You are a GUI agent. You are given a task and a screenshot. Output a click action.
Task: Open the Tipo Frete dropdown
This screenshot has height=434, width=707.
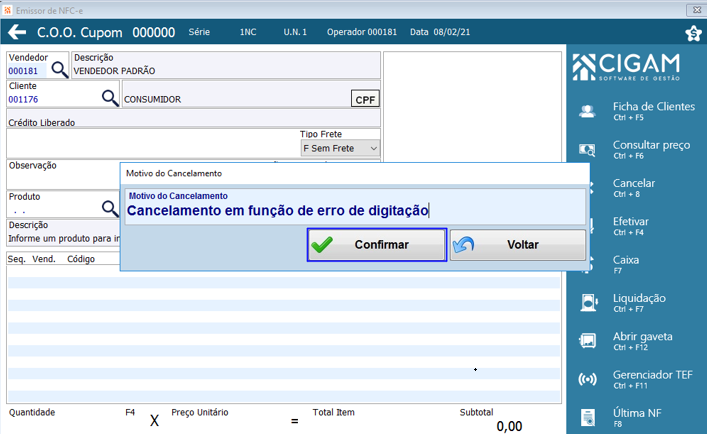click(x=340, y=148)
